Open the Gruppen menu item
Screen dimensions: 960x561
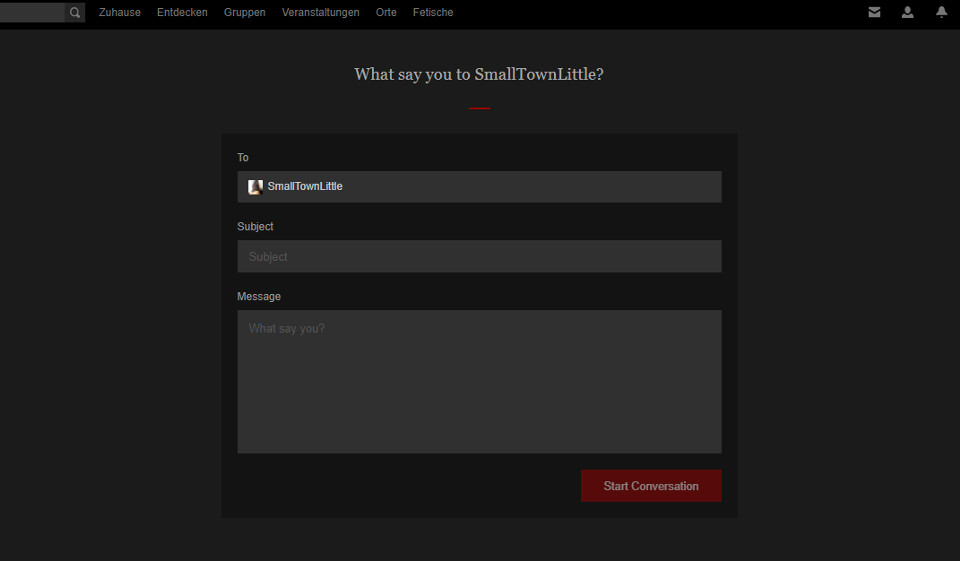(244, 12)
